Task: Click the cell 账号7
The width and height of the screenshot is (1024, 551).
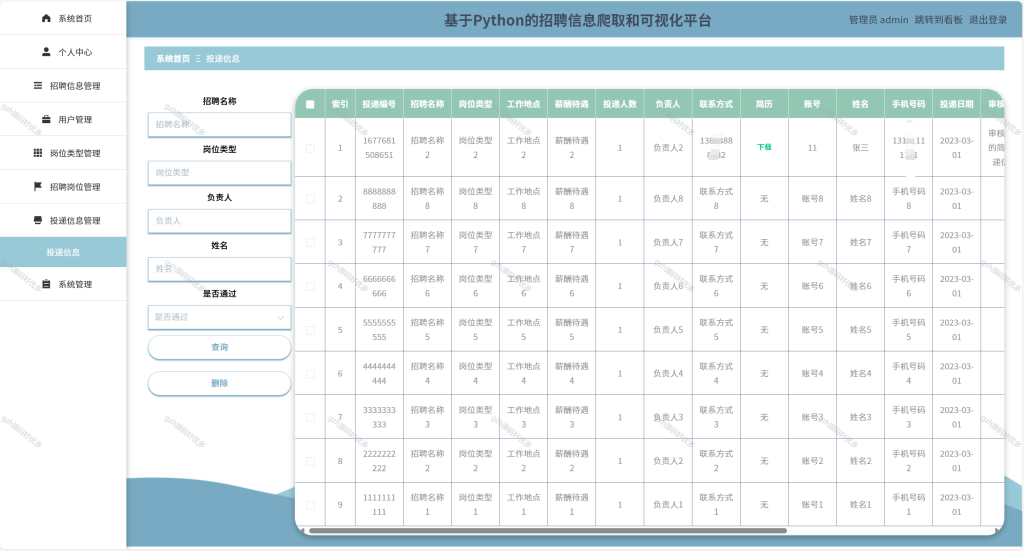Action: point(812,242)
